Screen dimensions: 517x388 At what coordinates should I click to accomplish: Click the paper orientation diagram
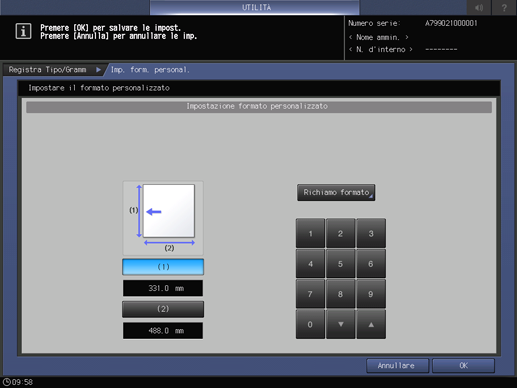pos(163,218)
